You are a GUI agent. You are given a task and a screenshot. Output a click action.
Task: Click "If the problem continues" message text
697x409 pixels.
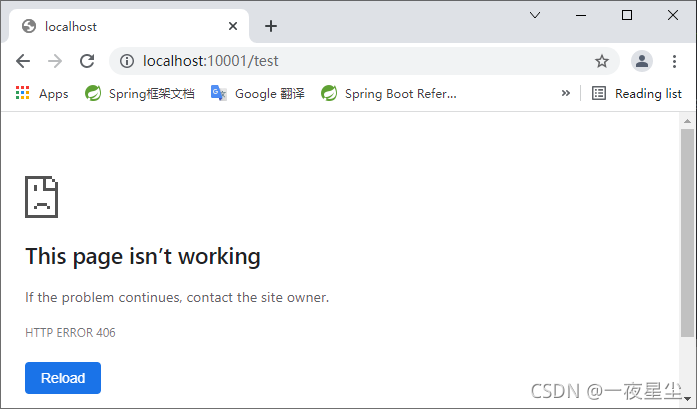coord(177,297)
